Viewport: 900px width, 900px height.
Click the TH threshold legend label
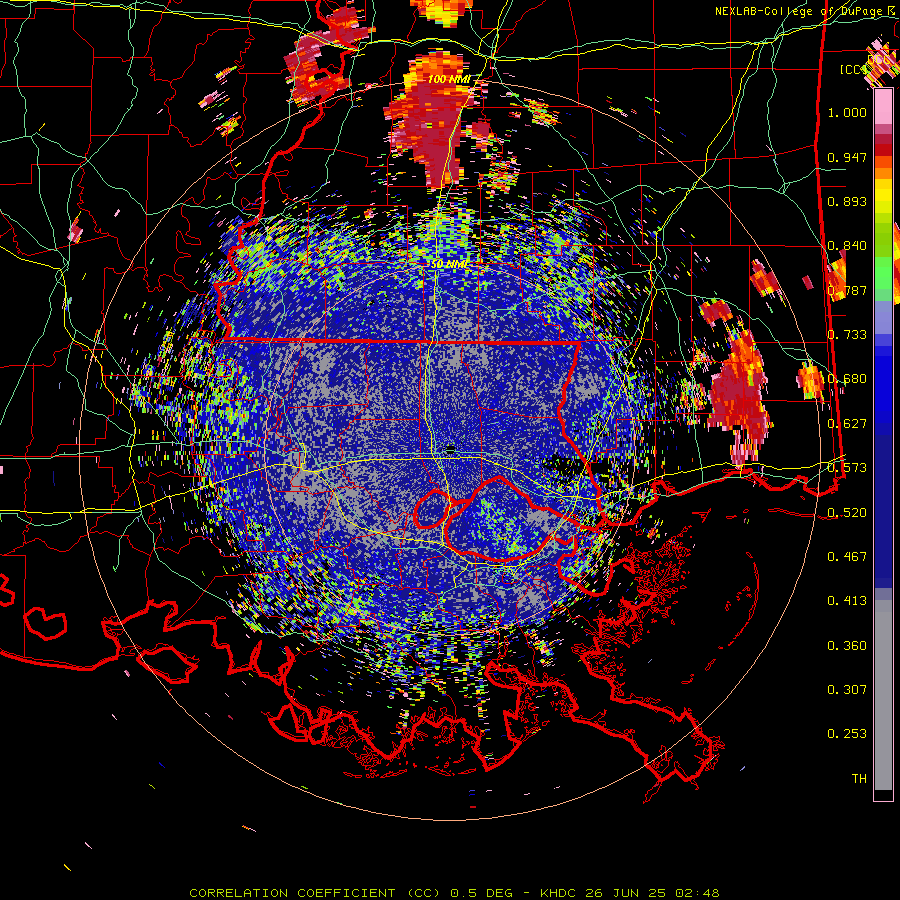point(859,779)
